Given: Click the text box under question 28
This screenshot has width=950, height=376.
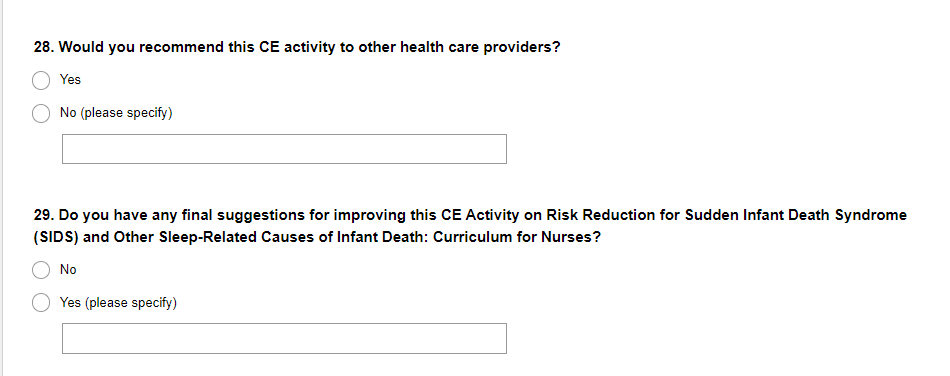Looking at the screenshot, I should point(284,149).
